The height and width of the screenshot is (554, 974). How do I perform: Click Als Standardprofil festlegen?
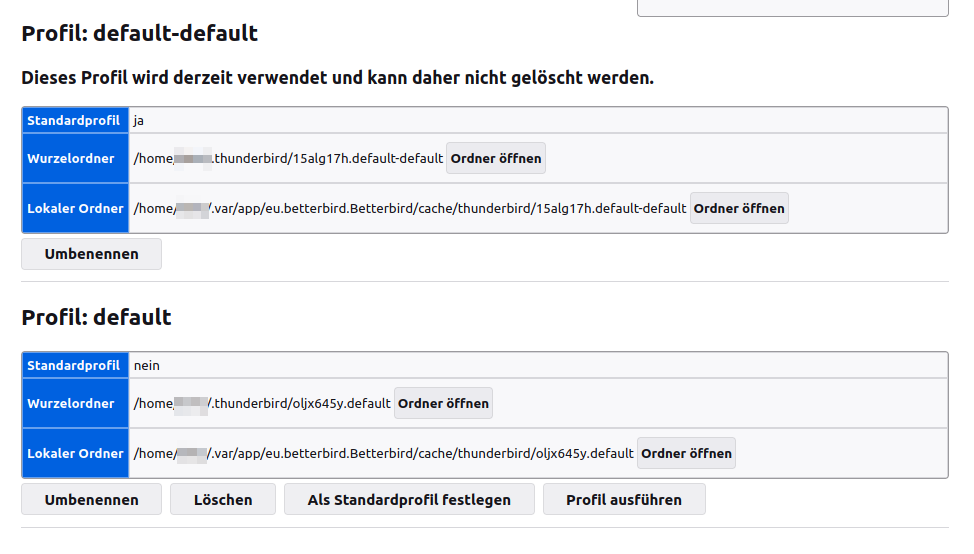[x=409, y=499]
